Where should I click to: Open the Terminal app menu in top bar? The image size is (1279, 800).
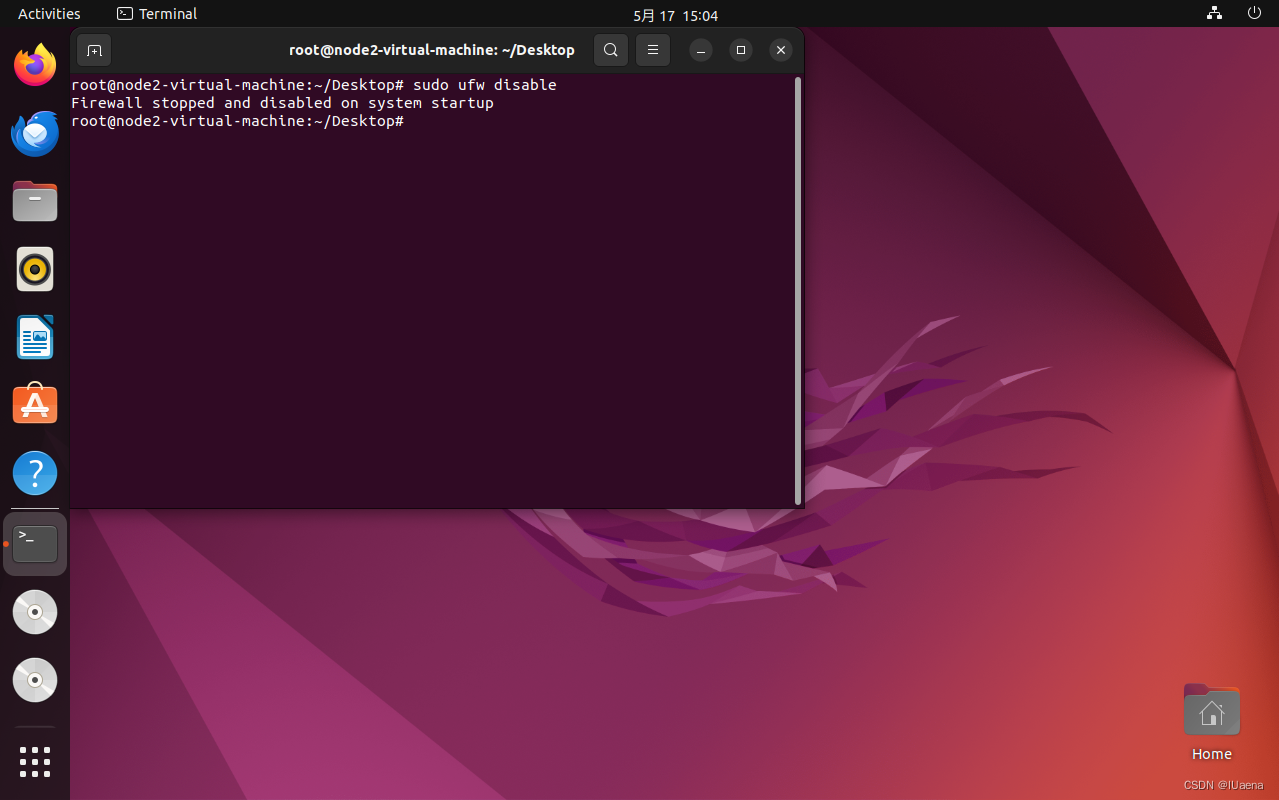point(157,14)
